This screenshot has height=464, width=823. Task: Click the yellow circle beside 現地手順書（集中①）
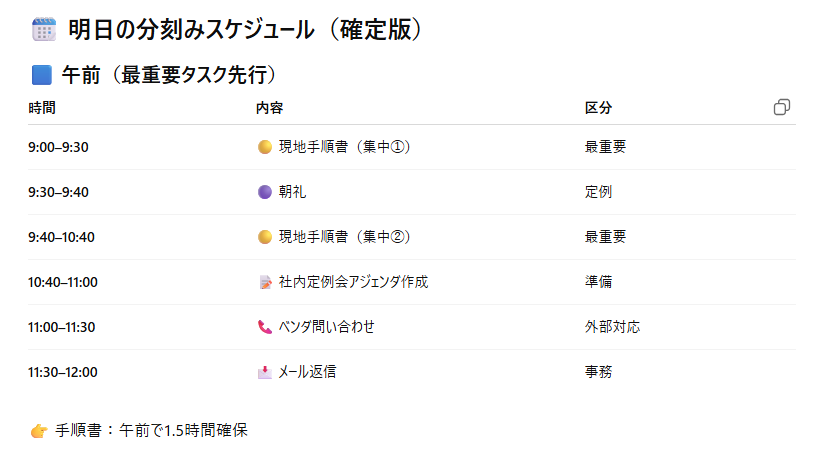coord(265,147)
